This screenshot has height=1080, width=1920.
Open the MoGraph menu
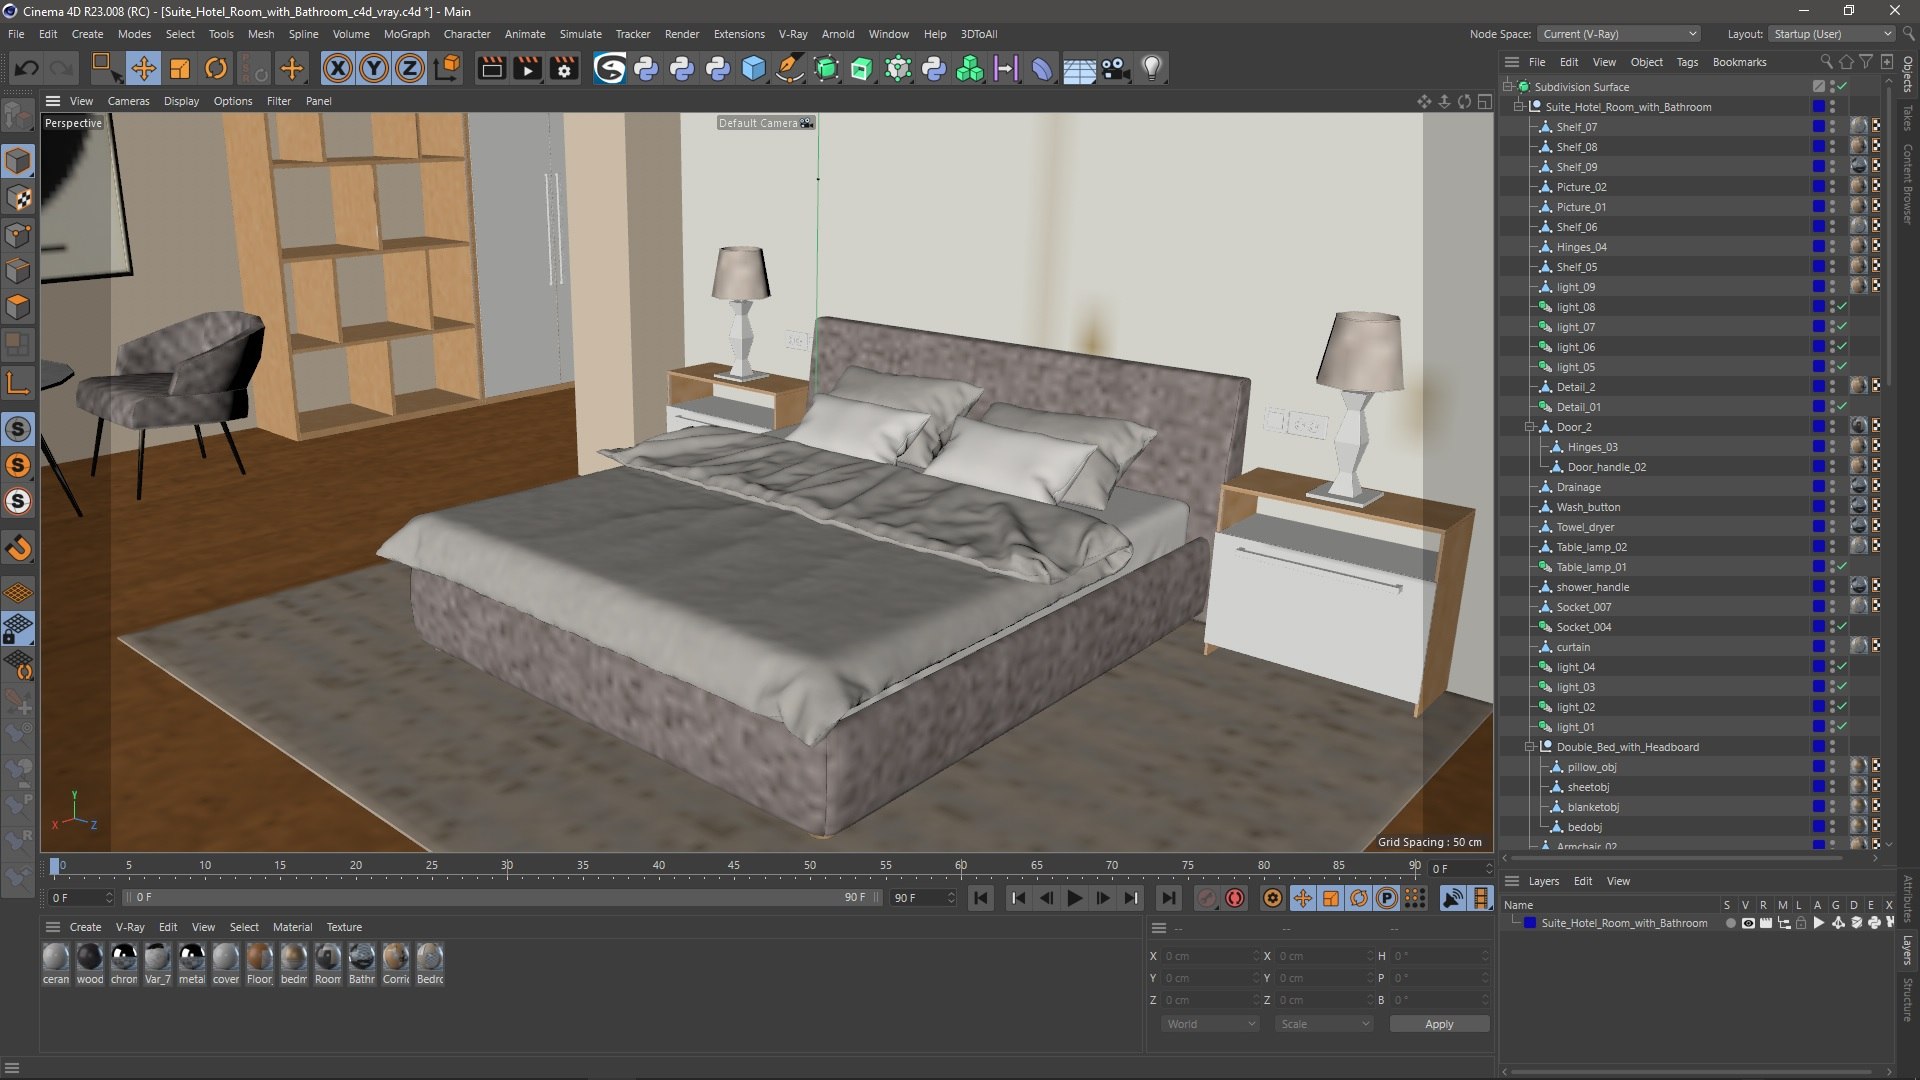tap(406, 34)
